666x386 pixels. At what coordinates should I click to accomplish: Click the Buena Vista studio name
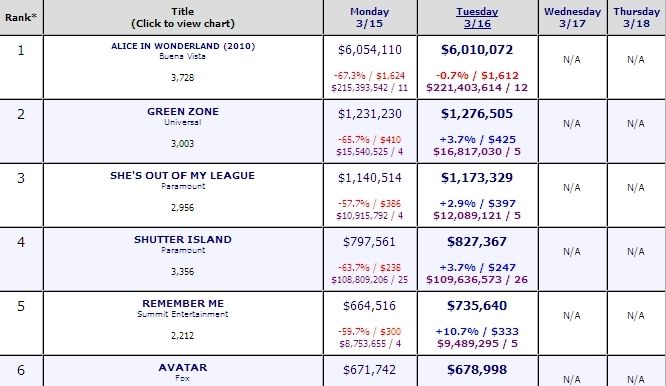[183, 56]
